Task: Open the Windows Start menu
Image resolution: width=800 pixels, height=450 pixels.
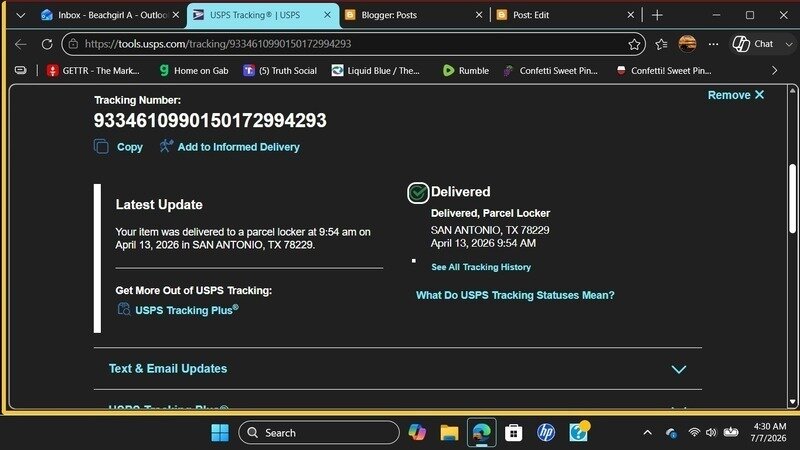Action: click(x=220, y=433)
